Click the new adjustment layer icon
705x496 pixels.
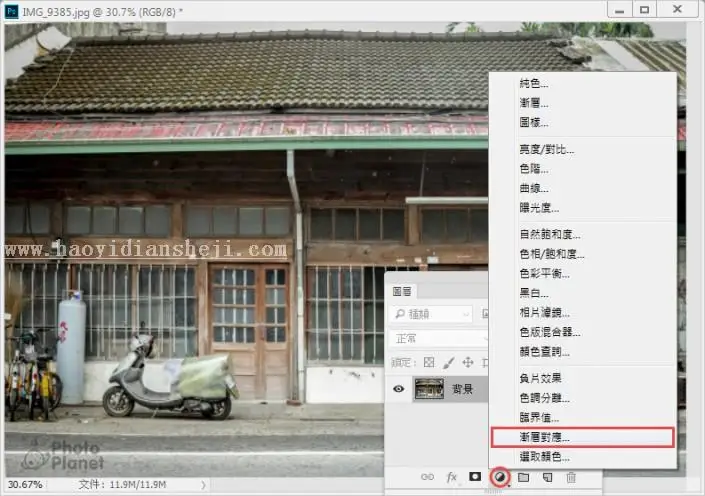click(x=500, y=477)
